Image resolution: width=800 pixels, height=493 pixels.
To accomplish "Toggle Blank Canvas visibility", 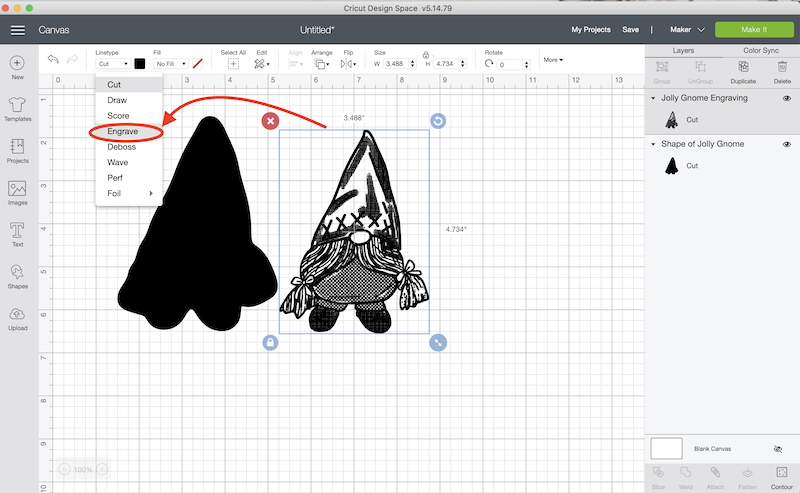I will point(778,449).
